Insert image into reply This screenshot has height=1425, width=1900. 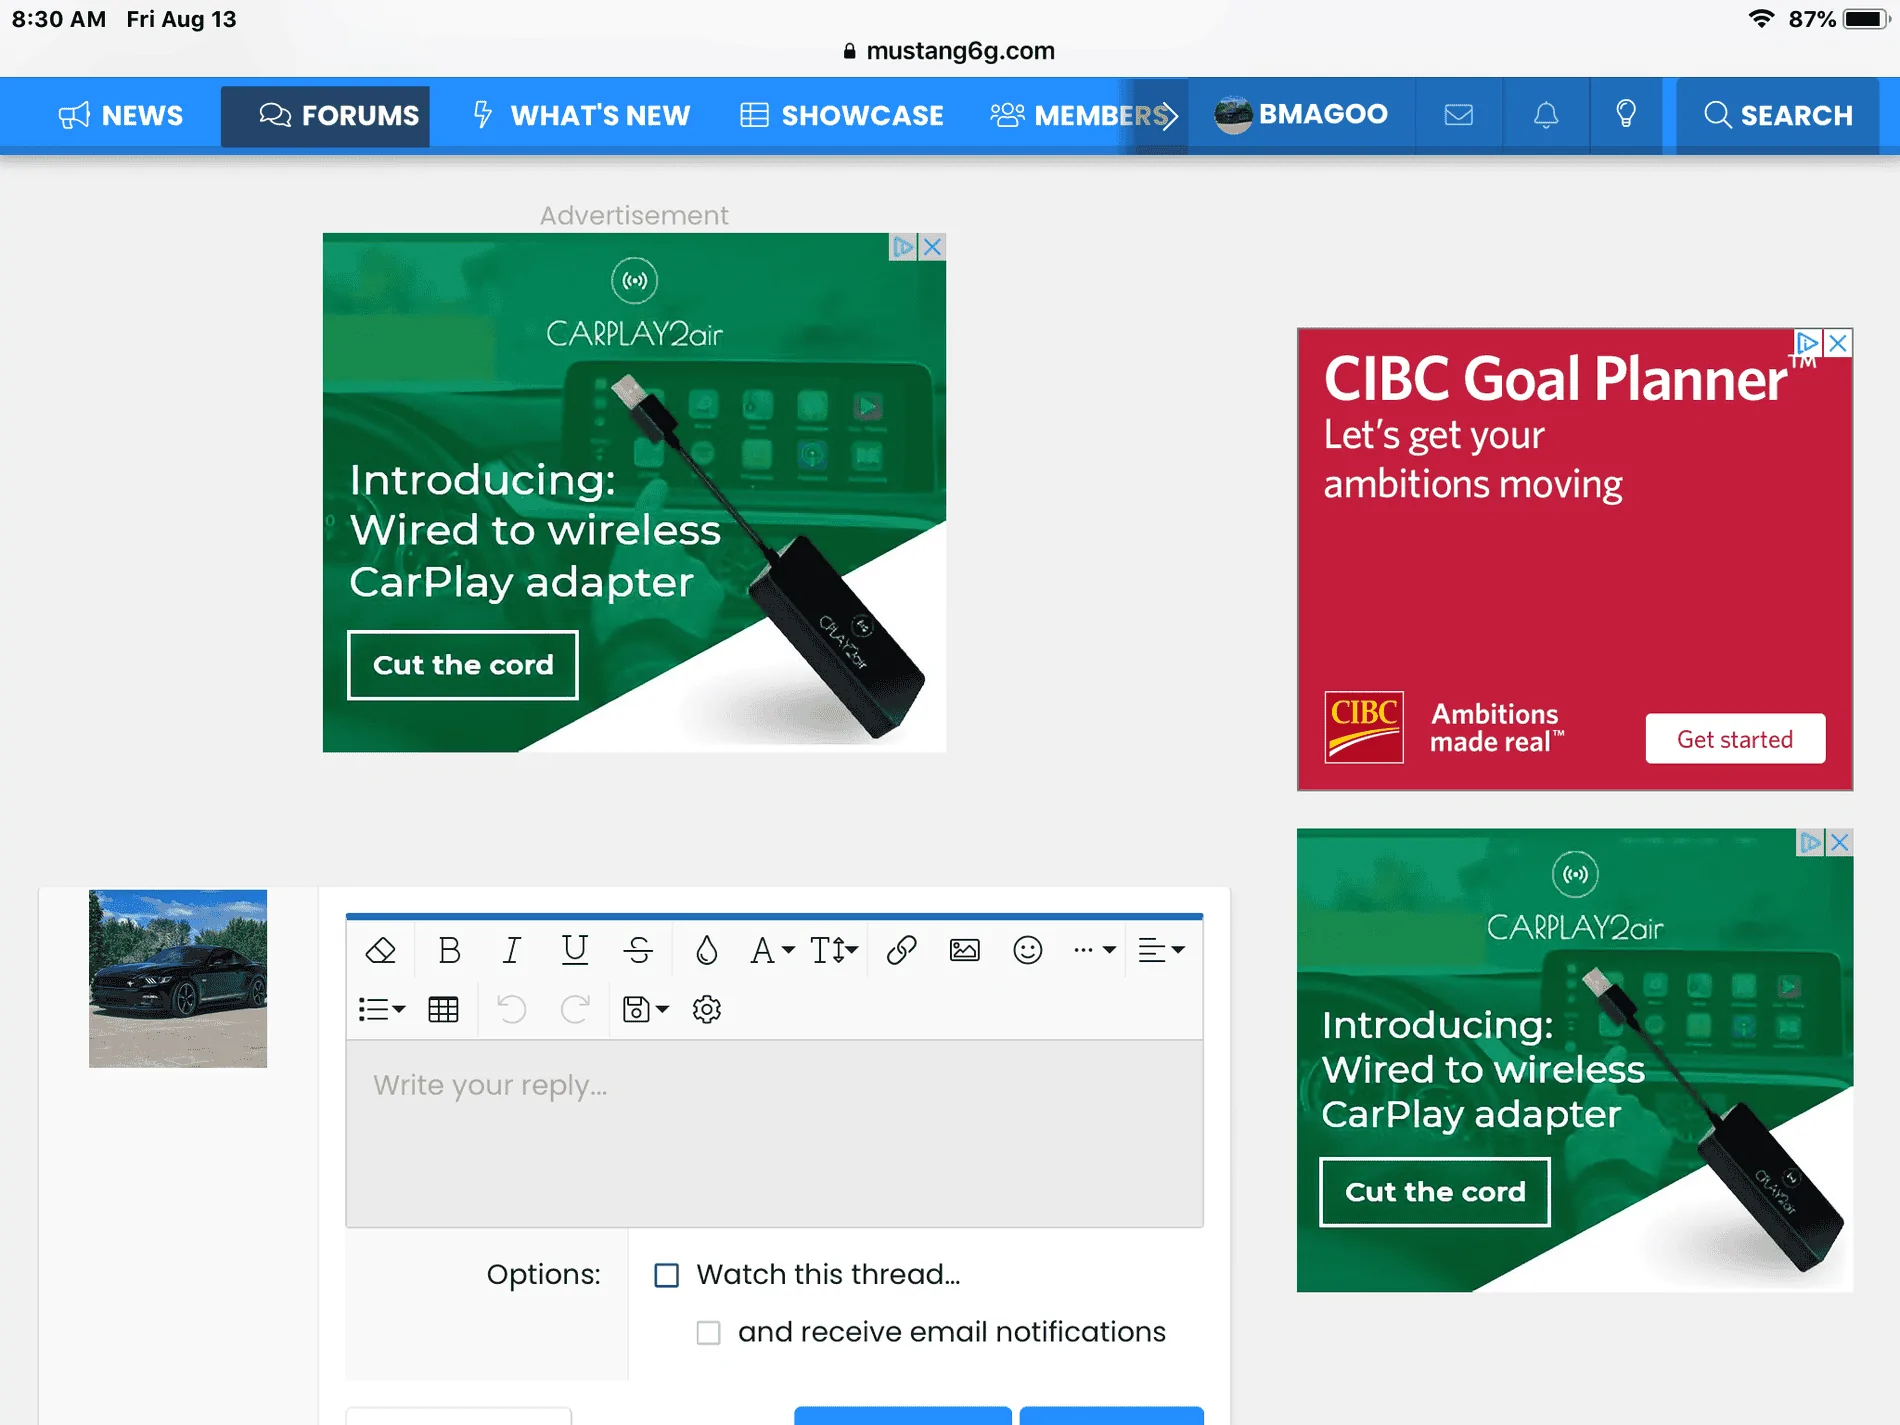(x=965, y=950)
